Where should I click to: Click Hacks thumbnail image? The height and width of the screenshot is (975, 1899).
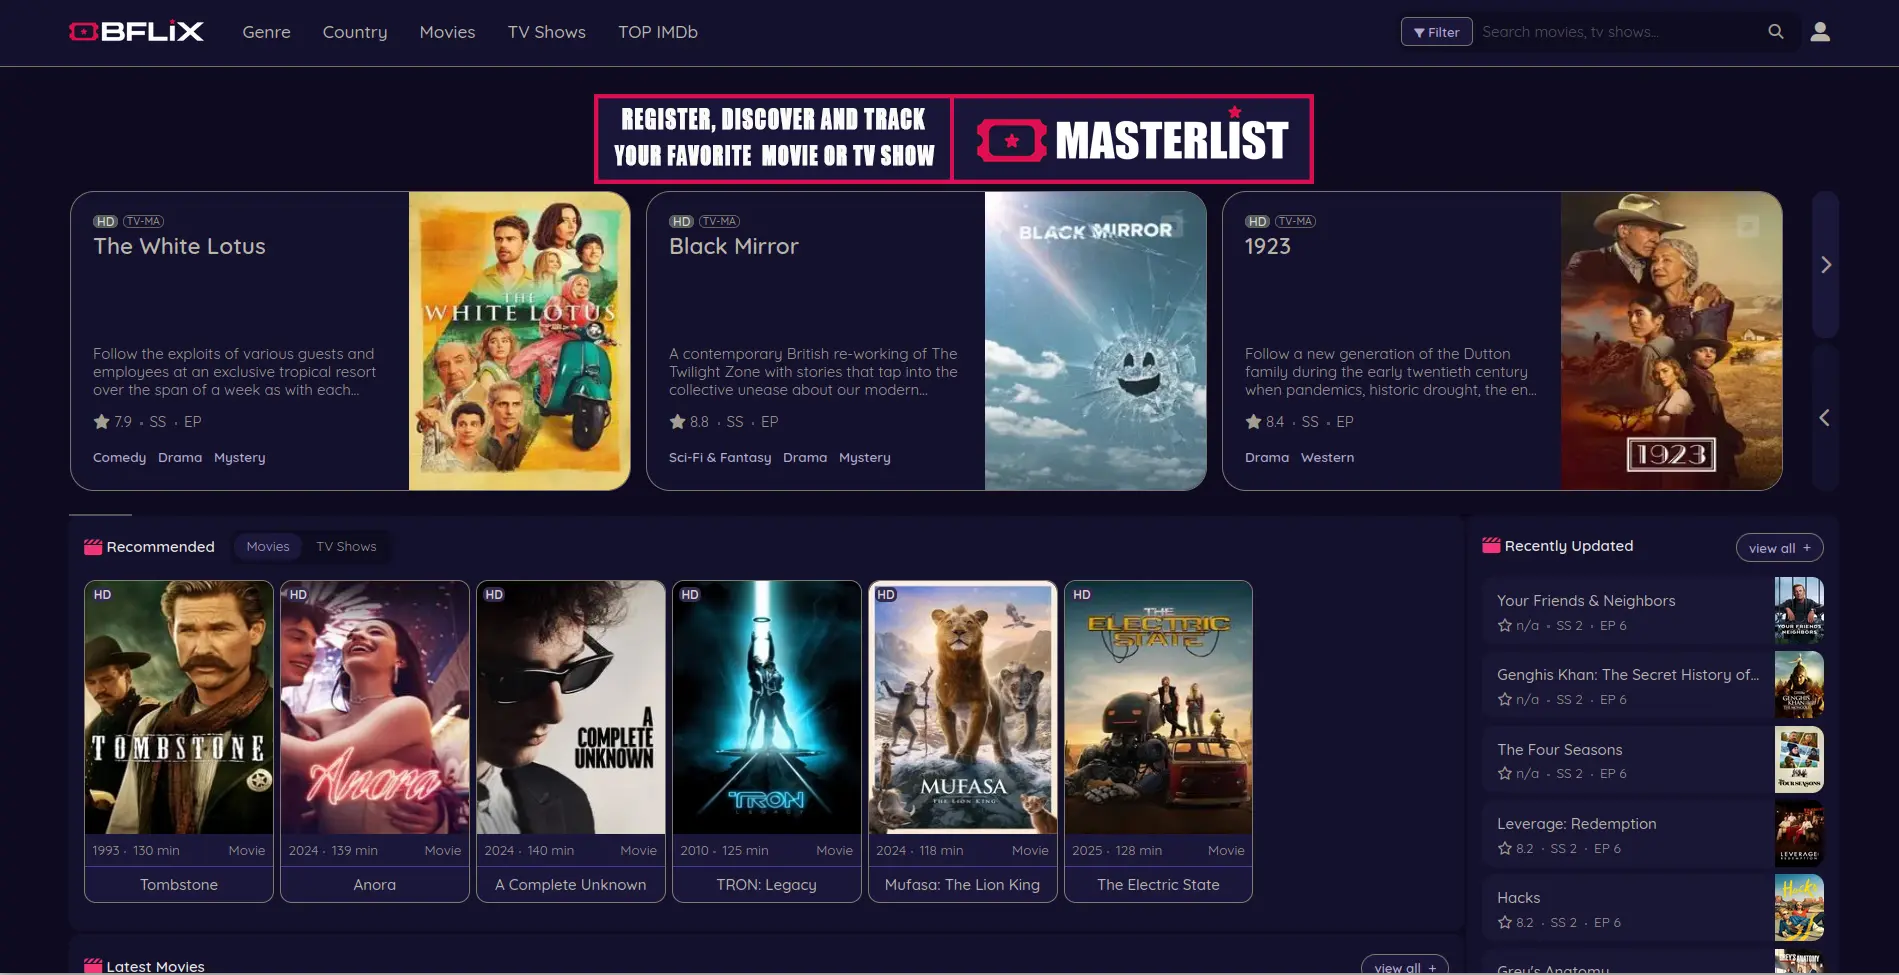click(x=1799, y=908)
